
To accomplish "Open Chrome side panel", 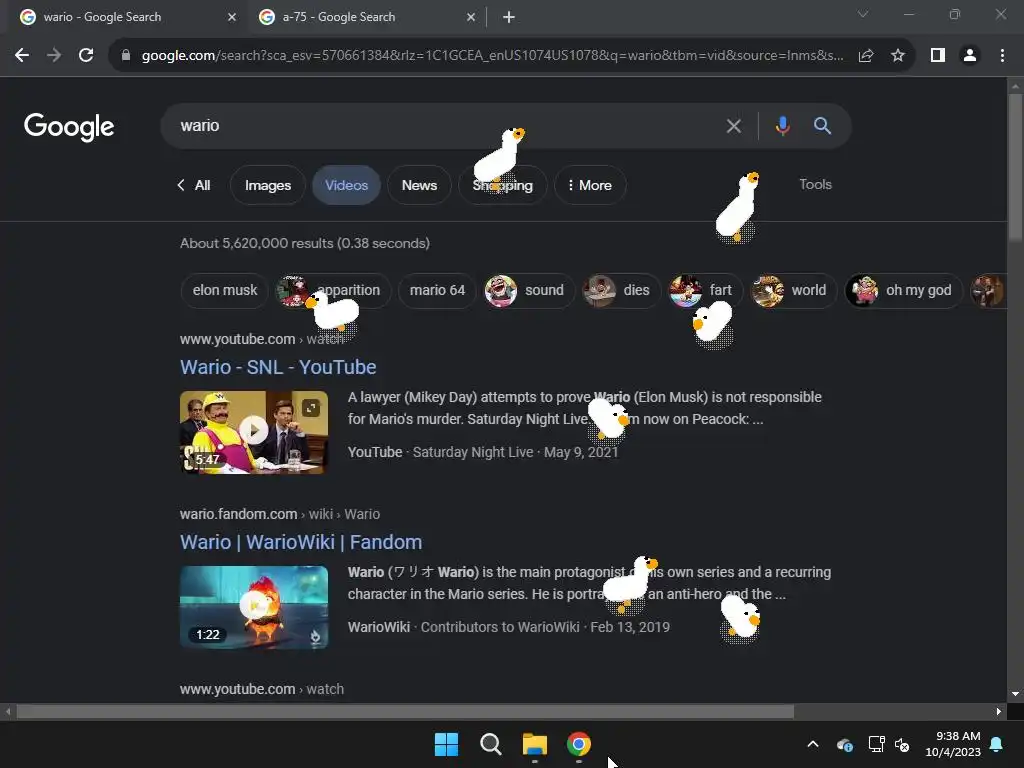I will [938, 56].
